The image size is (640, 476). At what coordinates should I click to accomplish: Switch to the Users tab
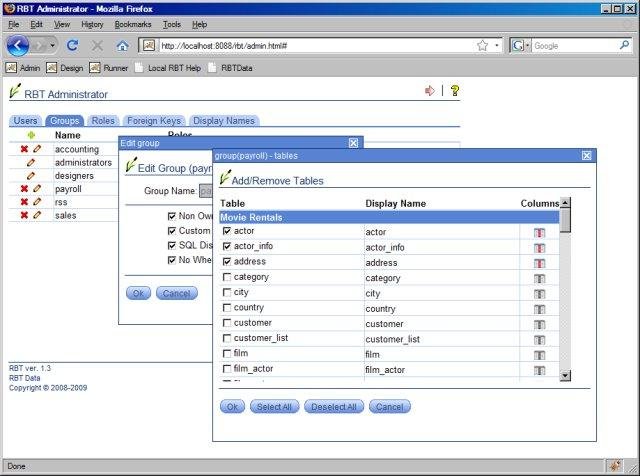click(x=25, y=121)
